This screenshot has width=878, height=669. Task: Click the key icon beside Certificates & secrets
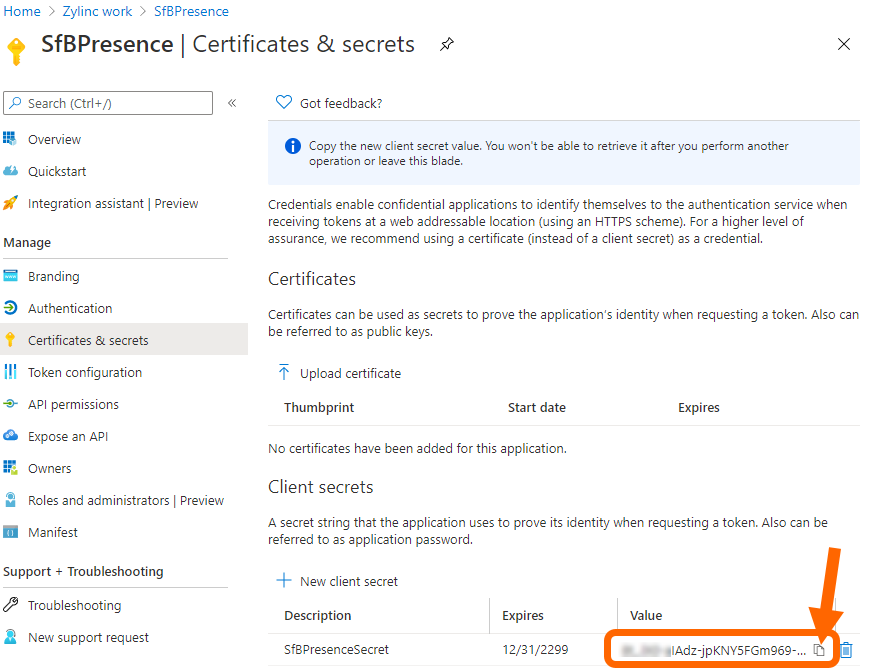pyautogui.click(x=10, y=339)
